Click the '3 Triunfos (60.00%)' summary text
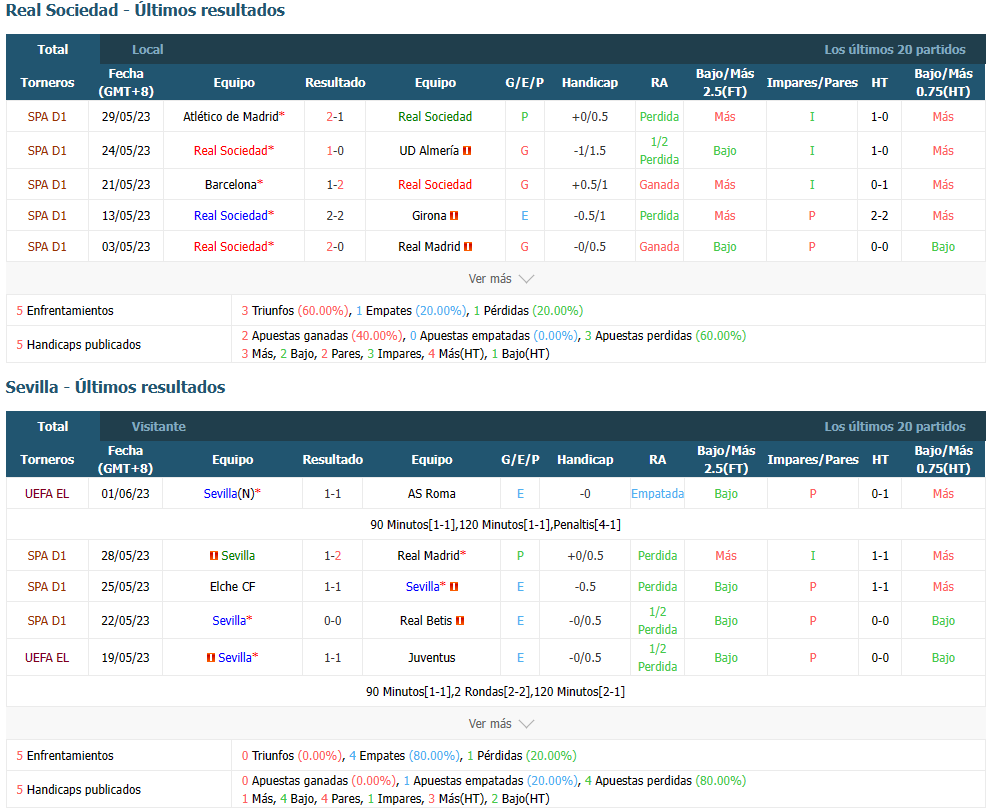 point(295,311)
